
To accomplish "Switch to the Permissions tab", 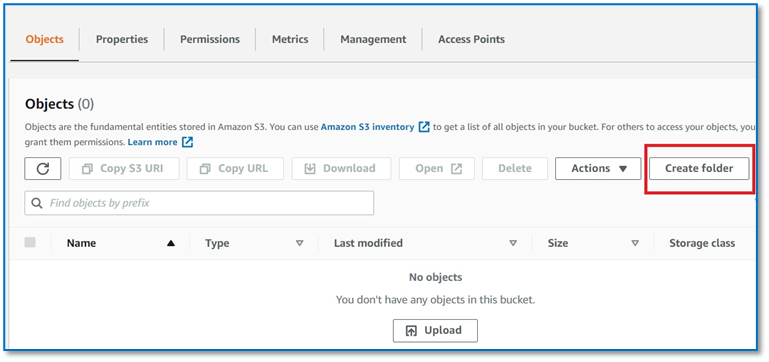I will [210, 39].
